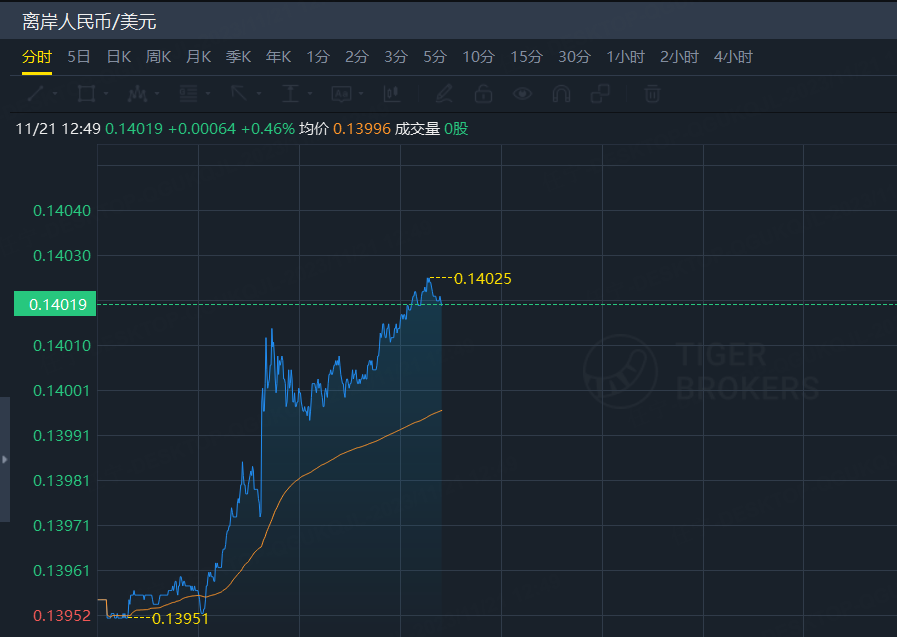Select the 2小时 interval tab
897x637 pixels.
pos(680,57)
